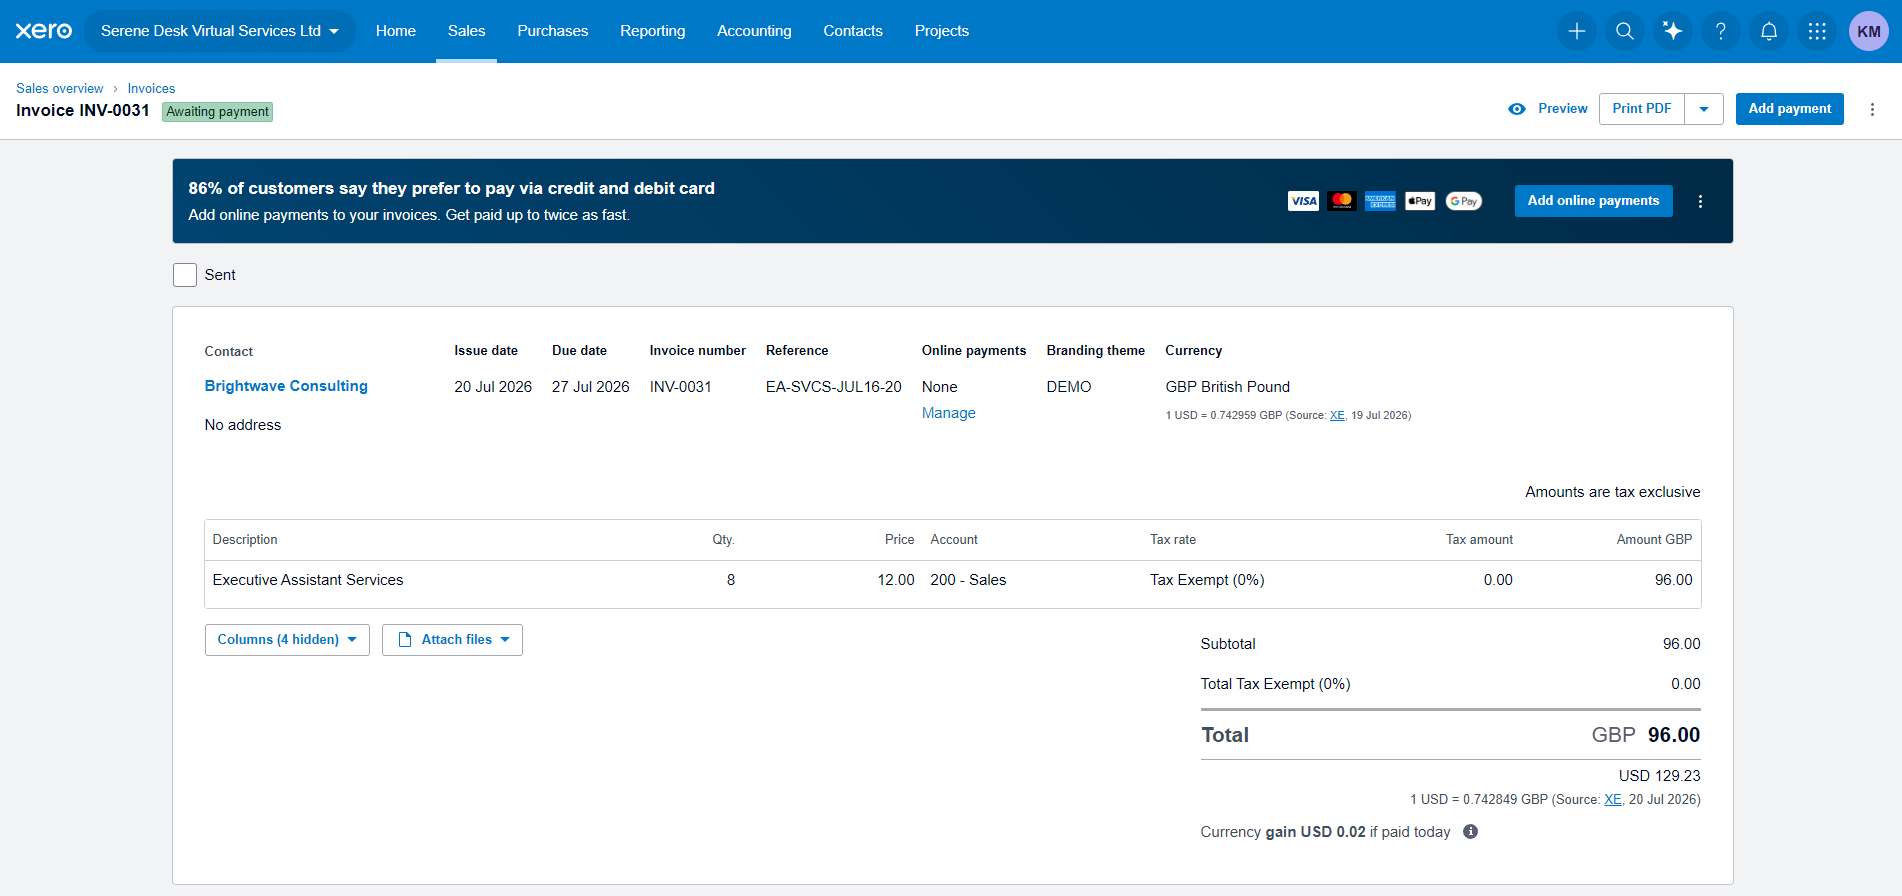1902x896 pixels.
Task: Click the KM user avatar
Action: (1869, 31)
